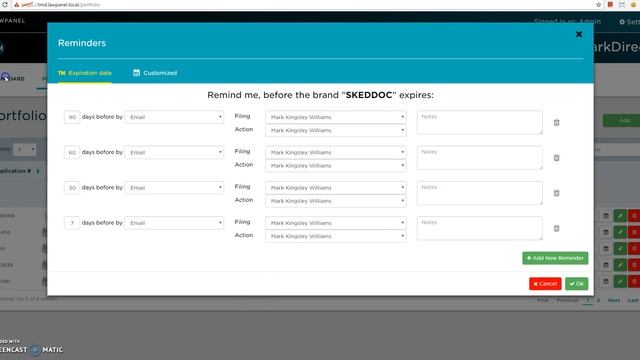Open Action person dropdown for 90 days reminder
Viewport: 640px width, 360px height.
pyautogui.click(x=336, y=130)
